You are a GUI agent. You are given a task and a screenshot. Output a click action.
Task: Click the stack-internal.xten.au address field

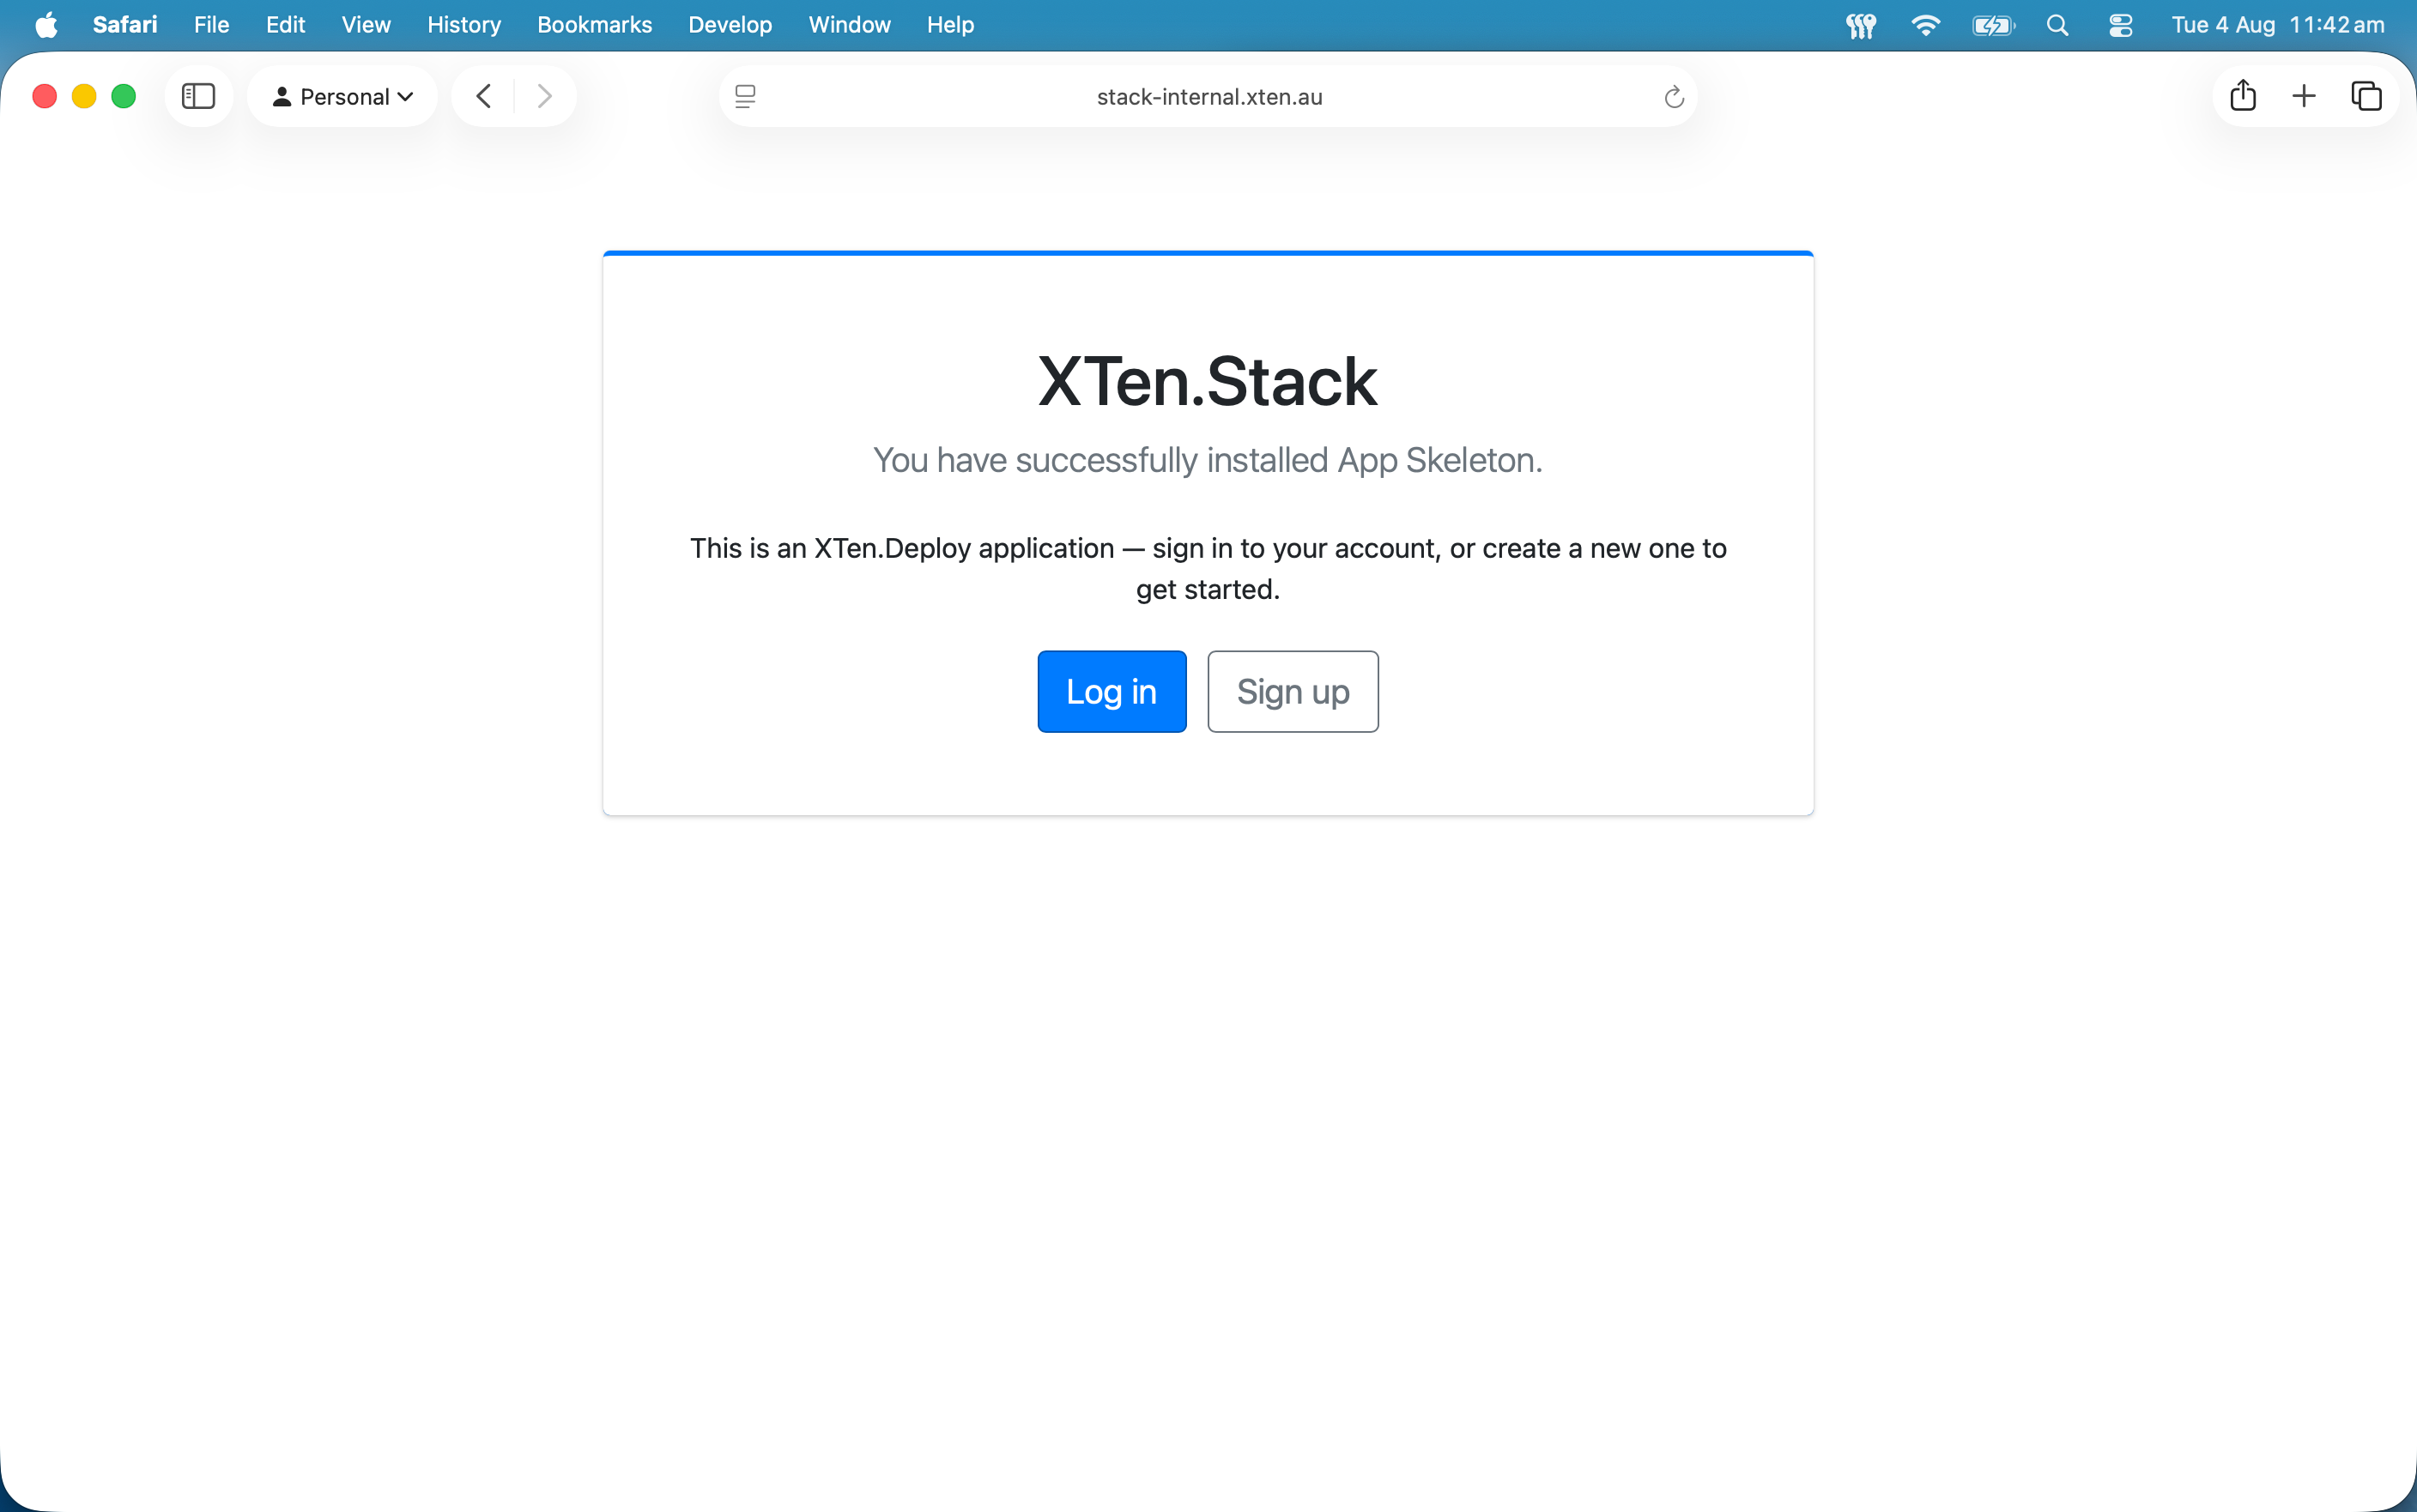pos(1209,96)
